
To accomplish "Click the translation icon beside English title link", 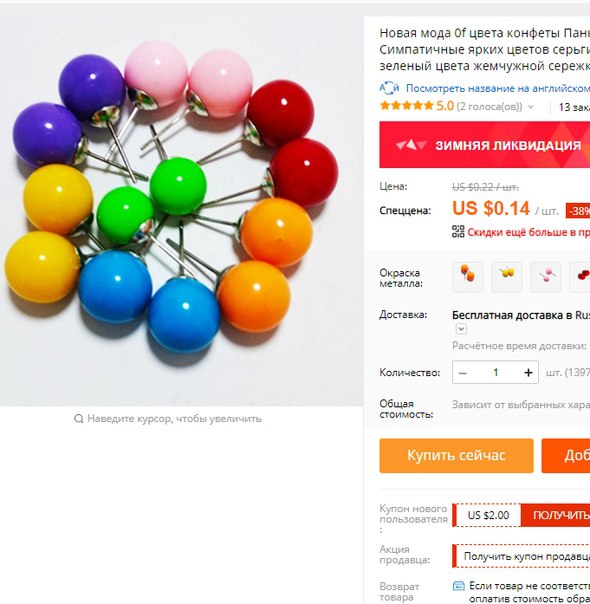I will tap(389, 88).
